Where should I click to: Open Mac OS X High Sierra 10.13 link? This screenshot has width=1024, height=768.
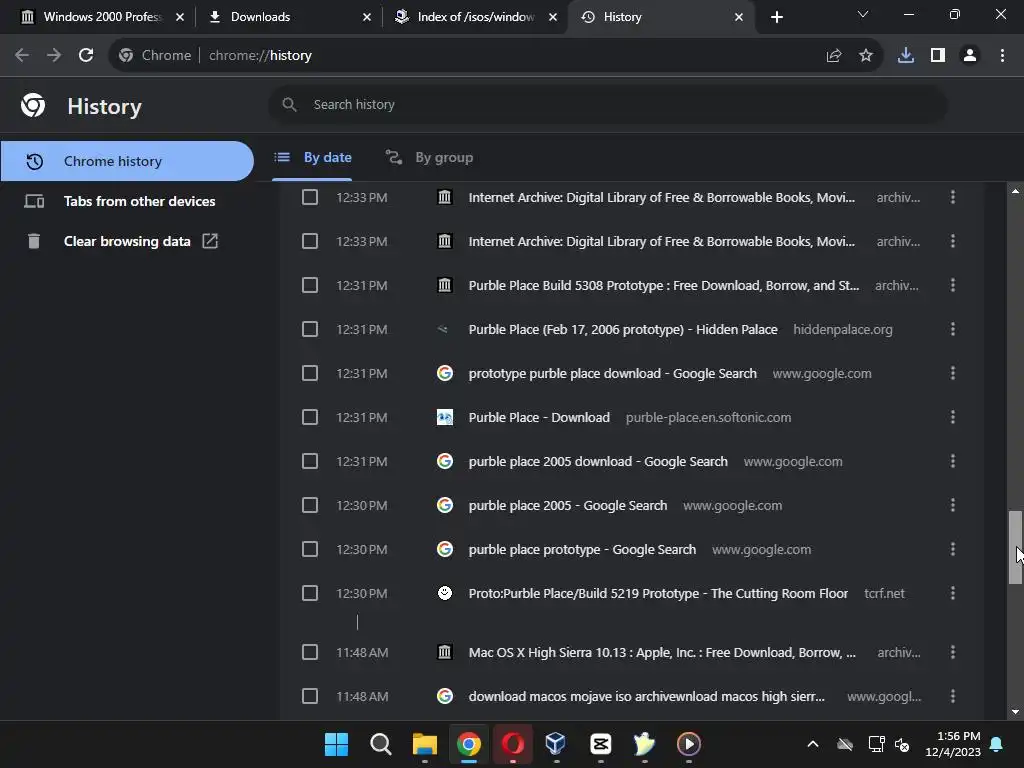click(662, 652)
